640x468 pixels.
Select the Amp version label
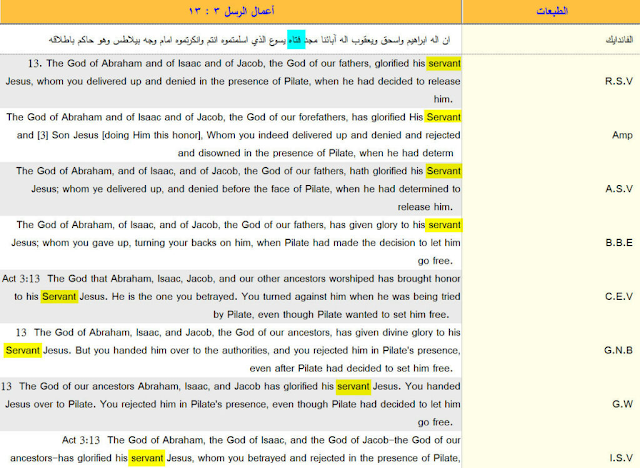pos(622,135)
